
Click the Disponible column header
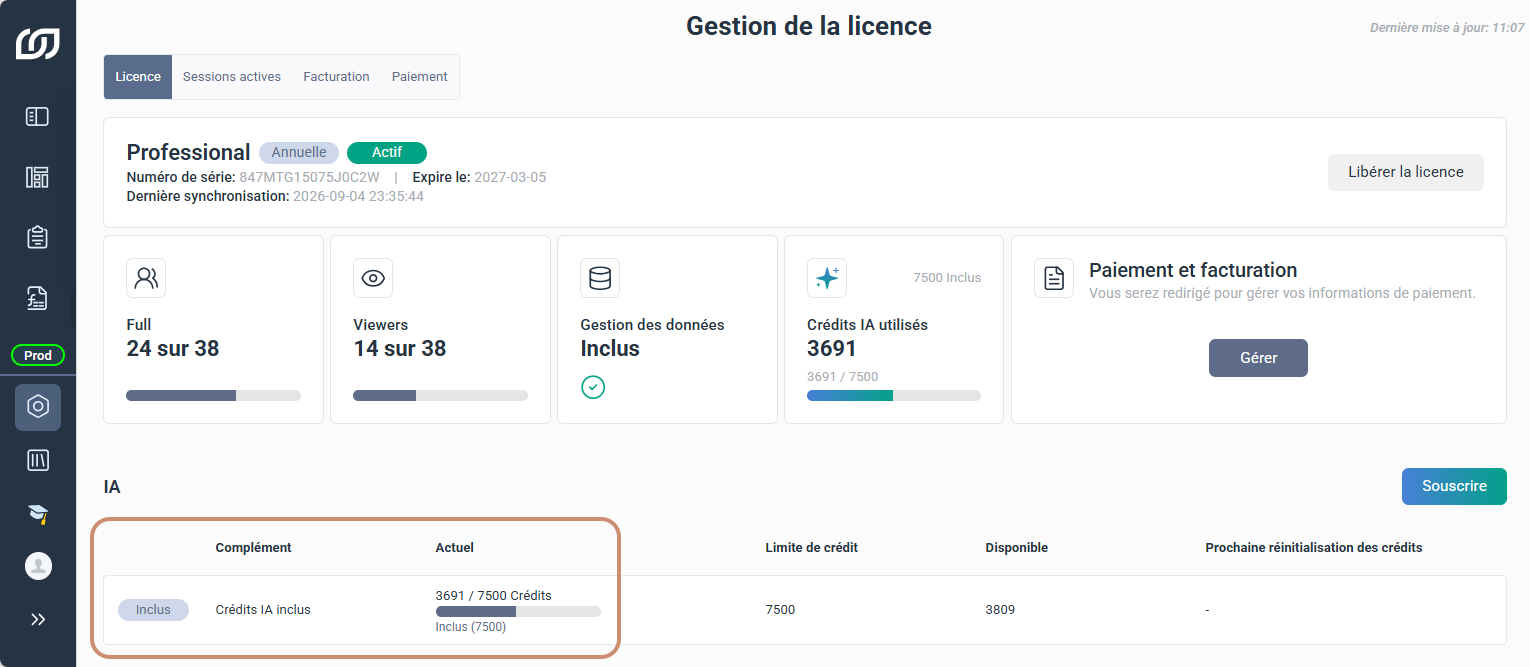pyautogui.click(x=1017, y=548)
